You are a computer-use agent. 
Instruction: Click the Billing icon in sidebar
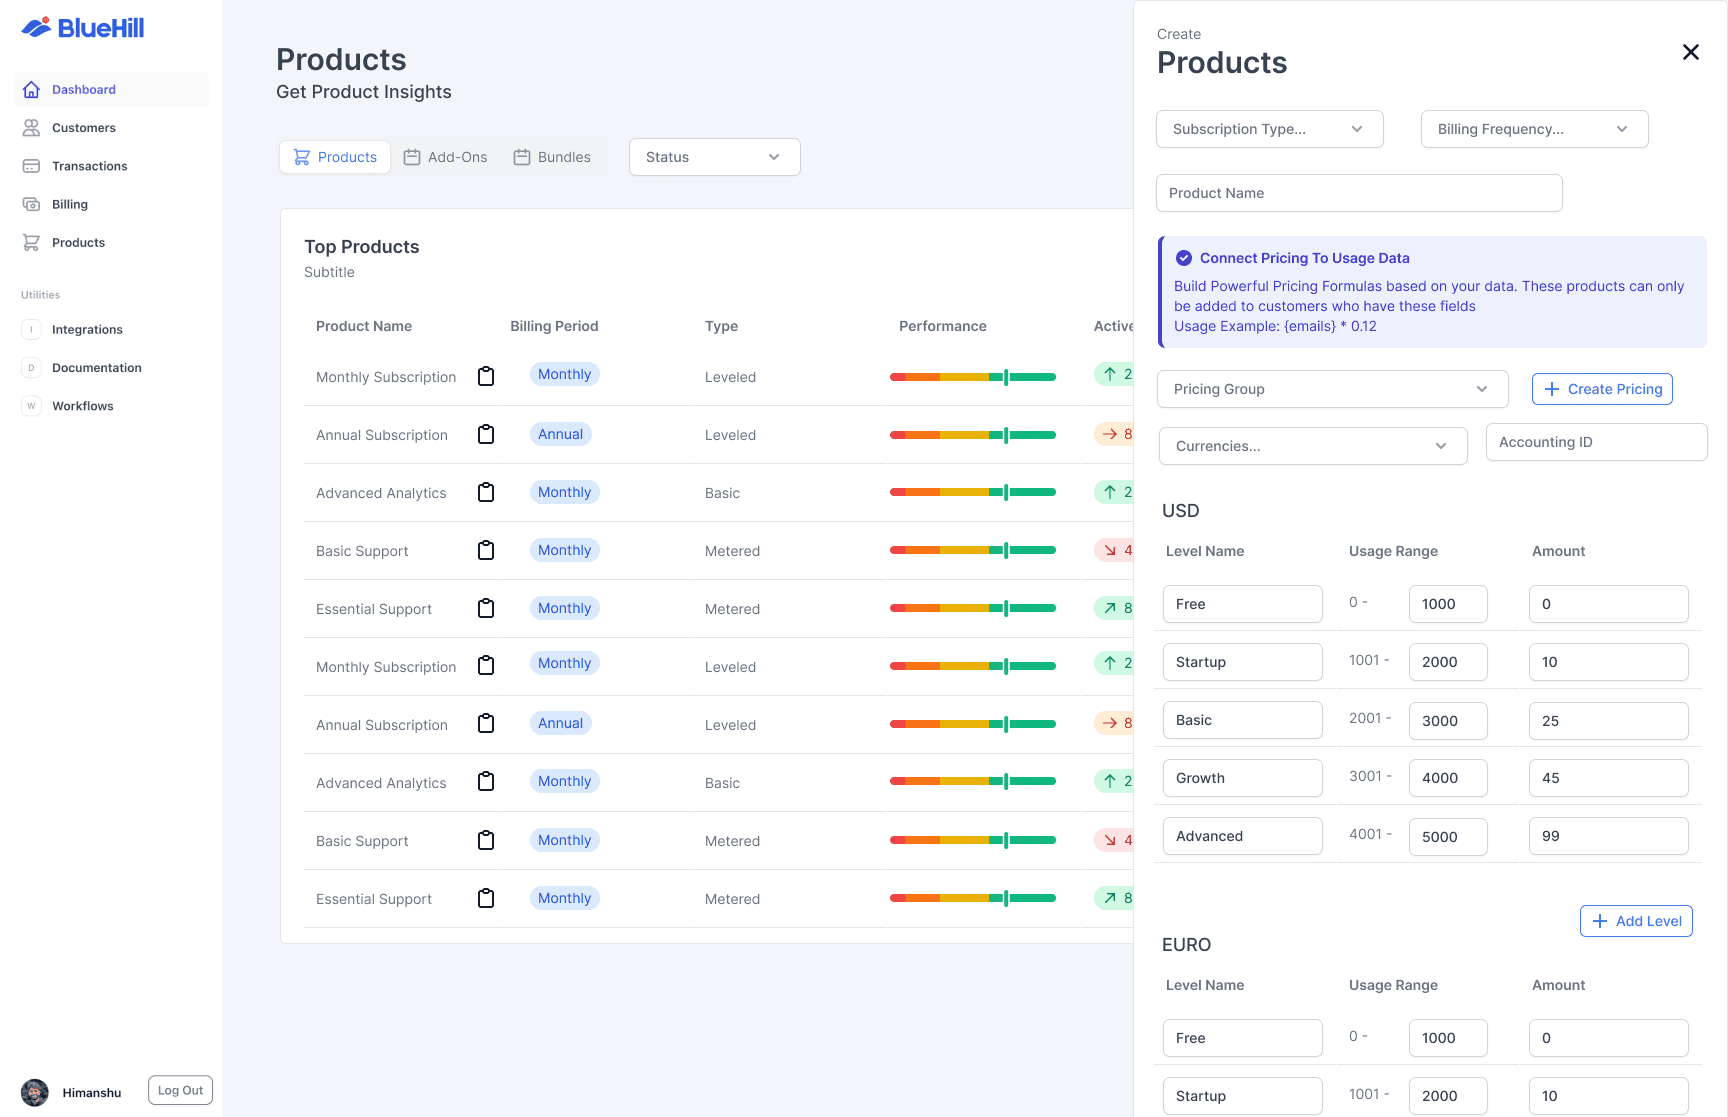click(x=32, y=204)
